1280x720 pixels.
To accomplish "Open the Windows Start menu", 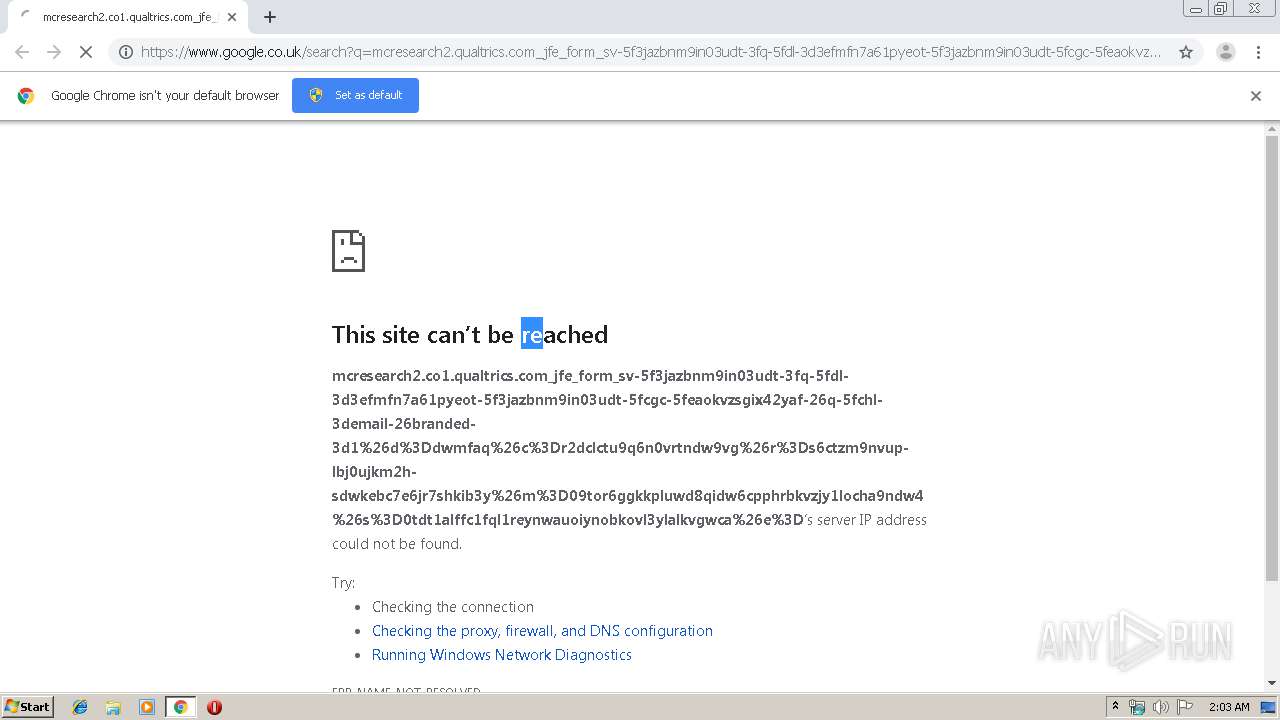I will coord(28,706).
